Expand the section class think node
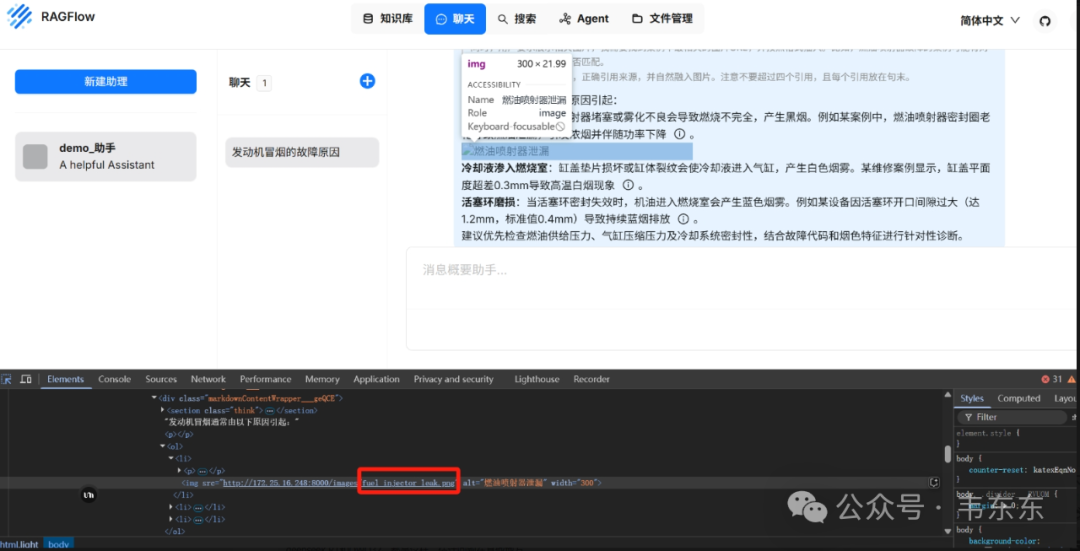1080x551 pixels. pyautogui.click(x=163, y=410)
